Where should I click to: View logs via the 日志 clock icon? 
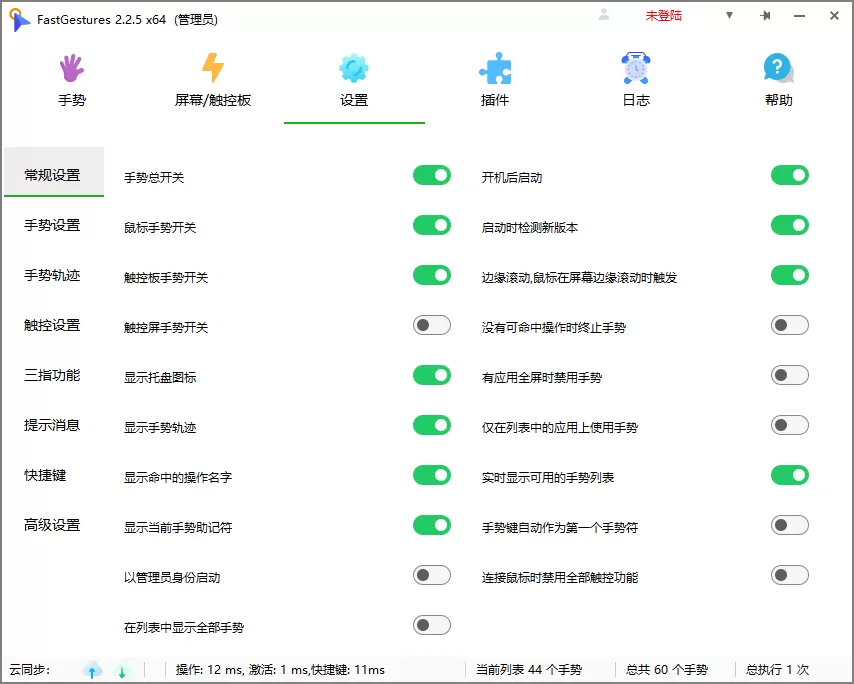(x=635, y=68)
